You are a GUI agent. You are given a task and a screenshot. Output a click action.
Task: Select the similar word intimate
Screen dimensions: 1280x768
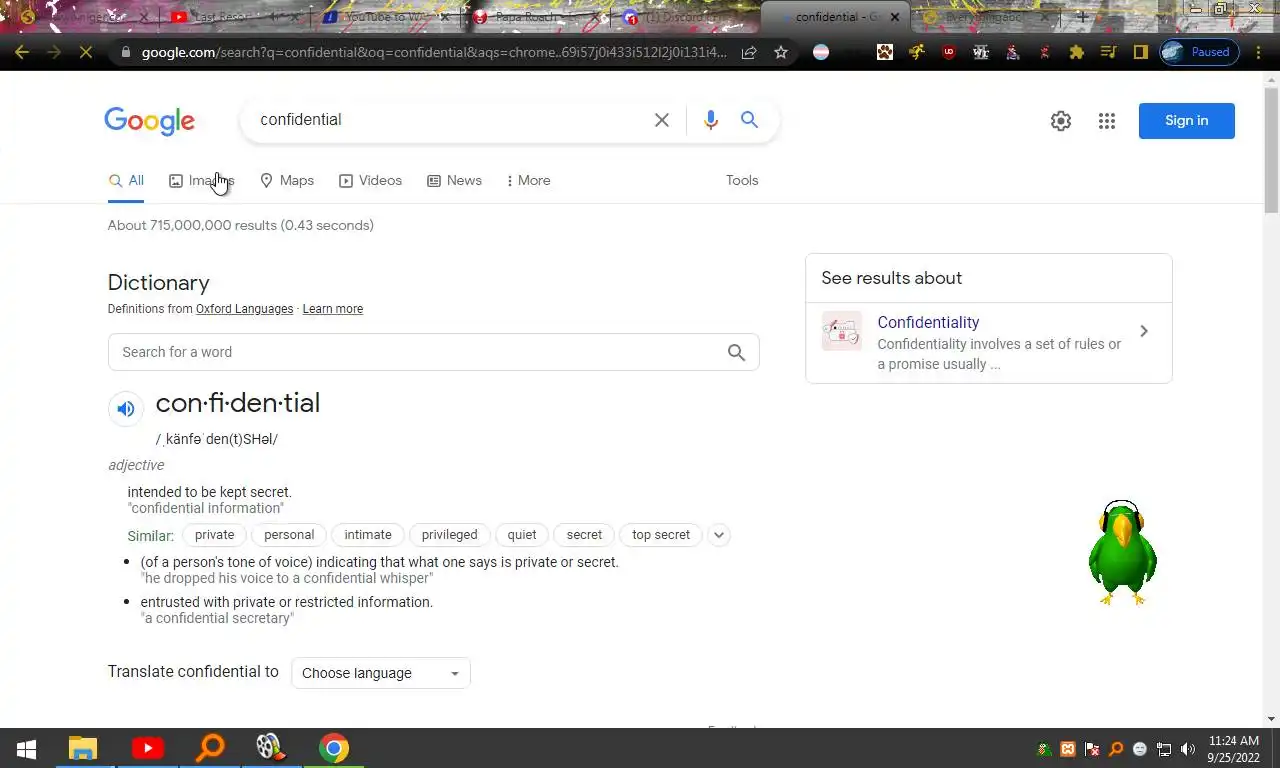click(368, 535)
